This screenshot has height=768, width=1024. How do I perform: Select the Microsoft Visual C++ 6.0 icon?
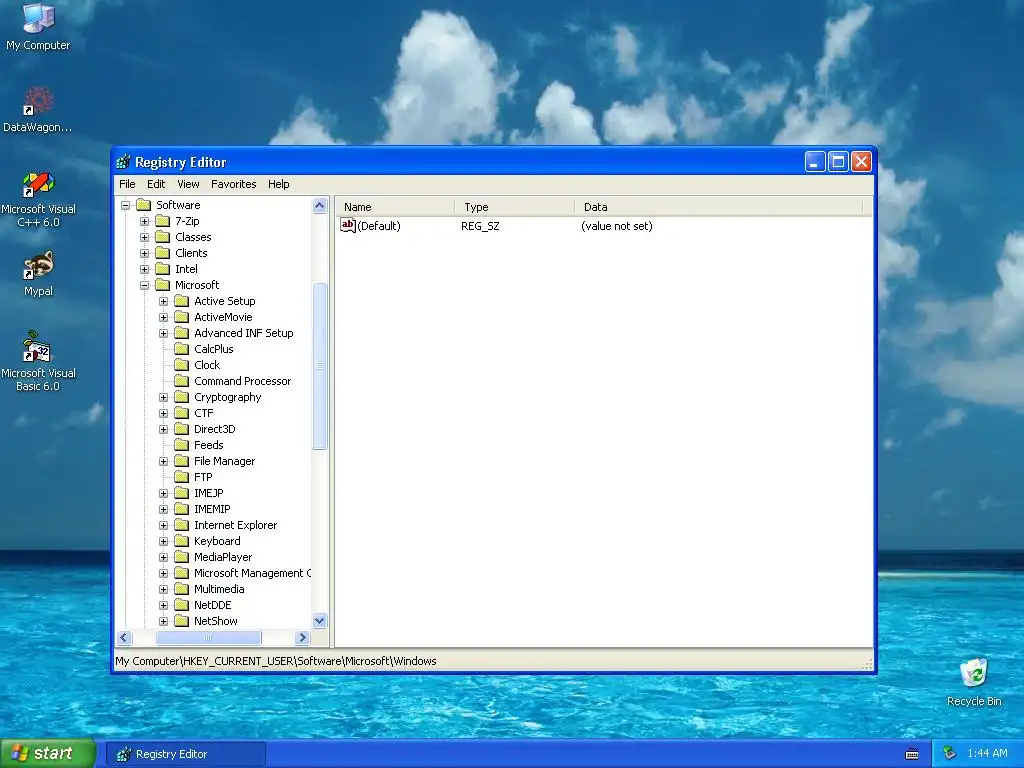(38, 184)
